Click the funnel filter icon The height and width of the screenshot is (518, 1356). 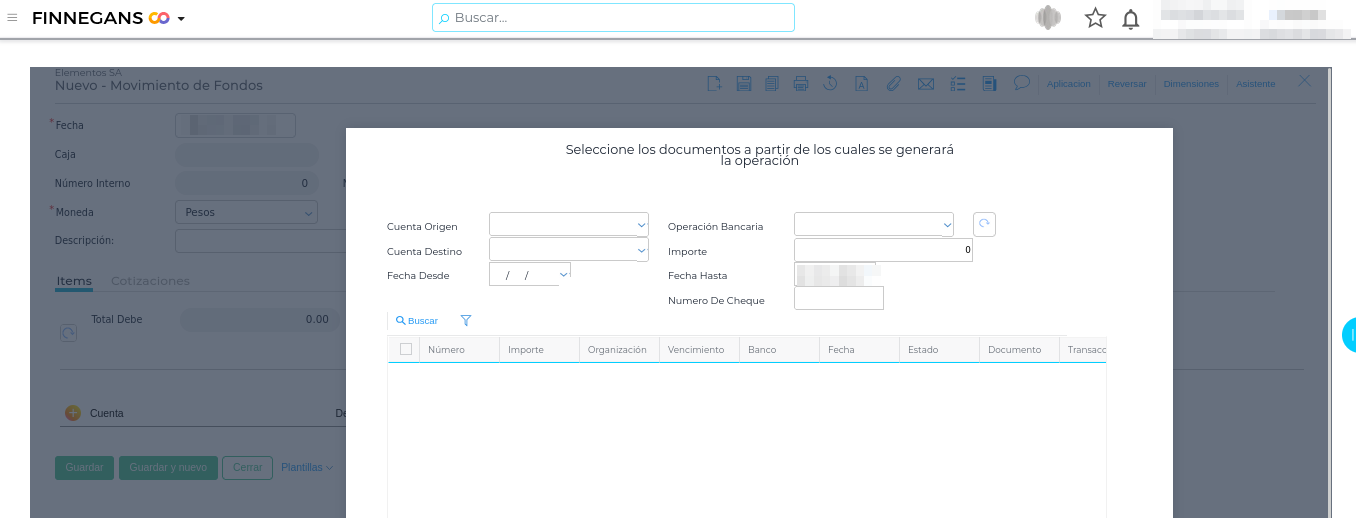[466, 321]
